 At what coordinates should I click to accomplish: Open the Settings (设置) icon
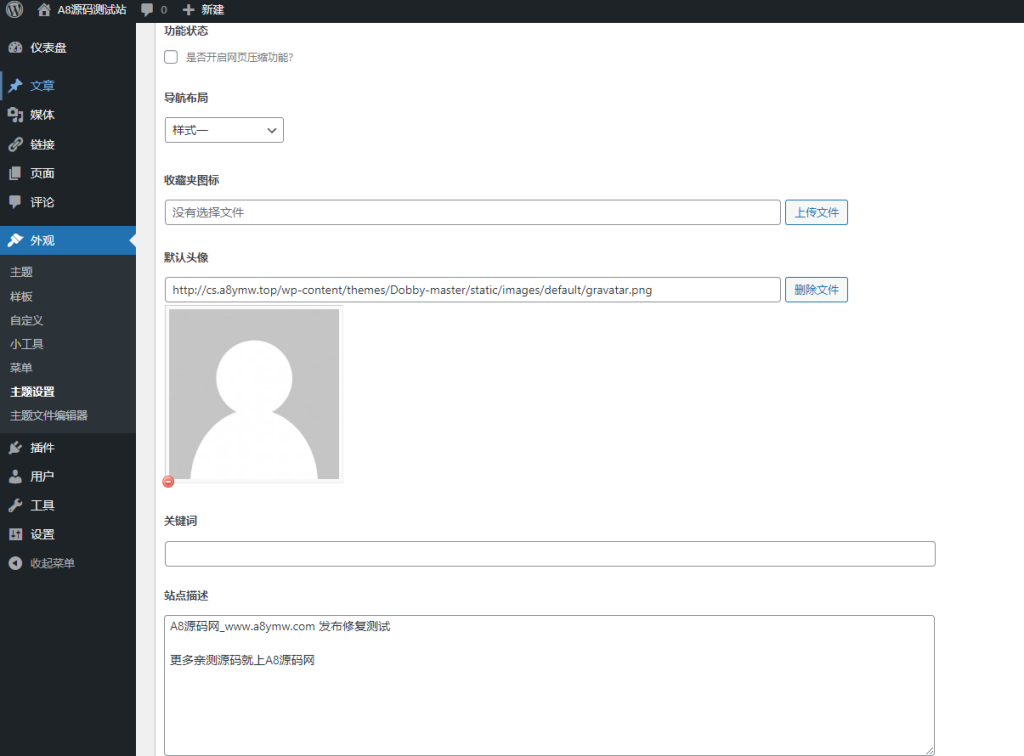pos(16,534)
